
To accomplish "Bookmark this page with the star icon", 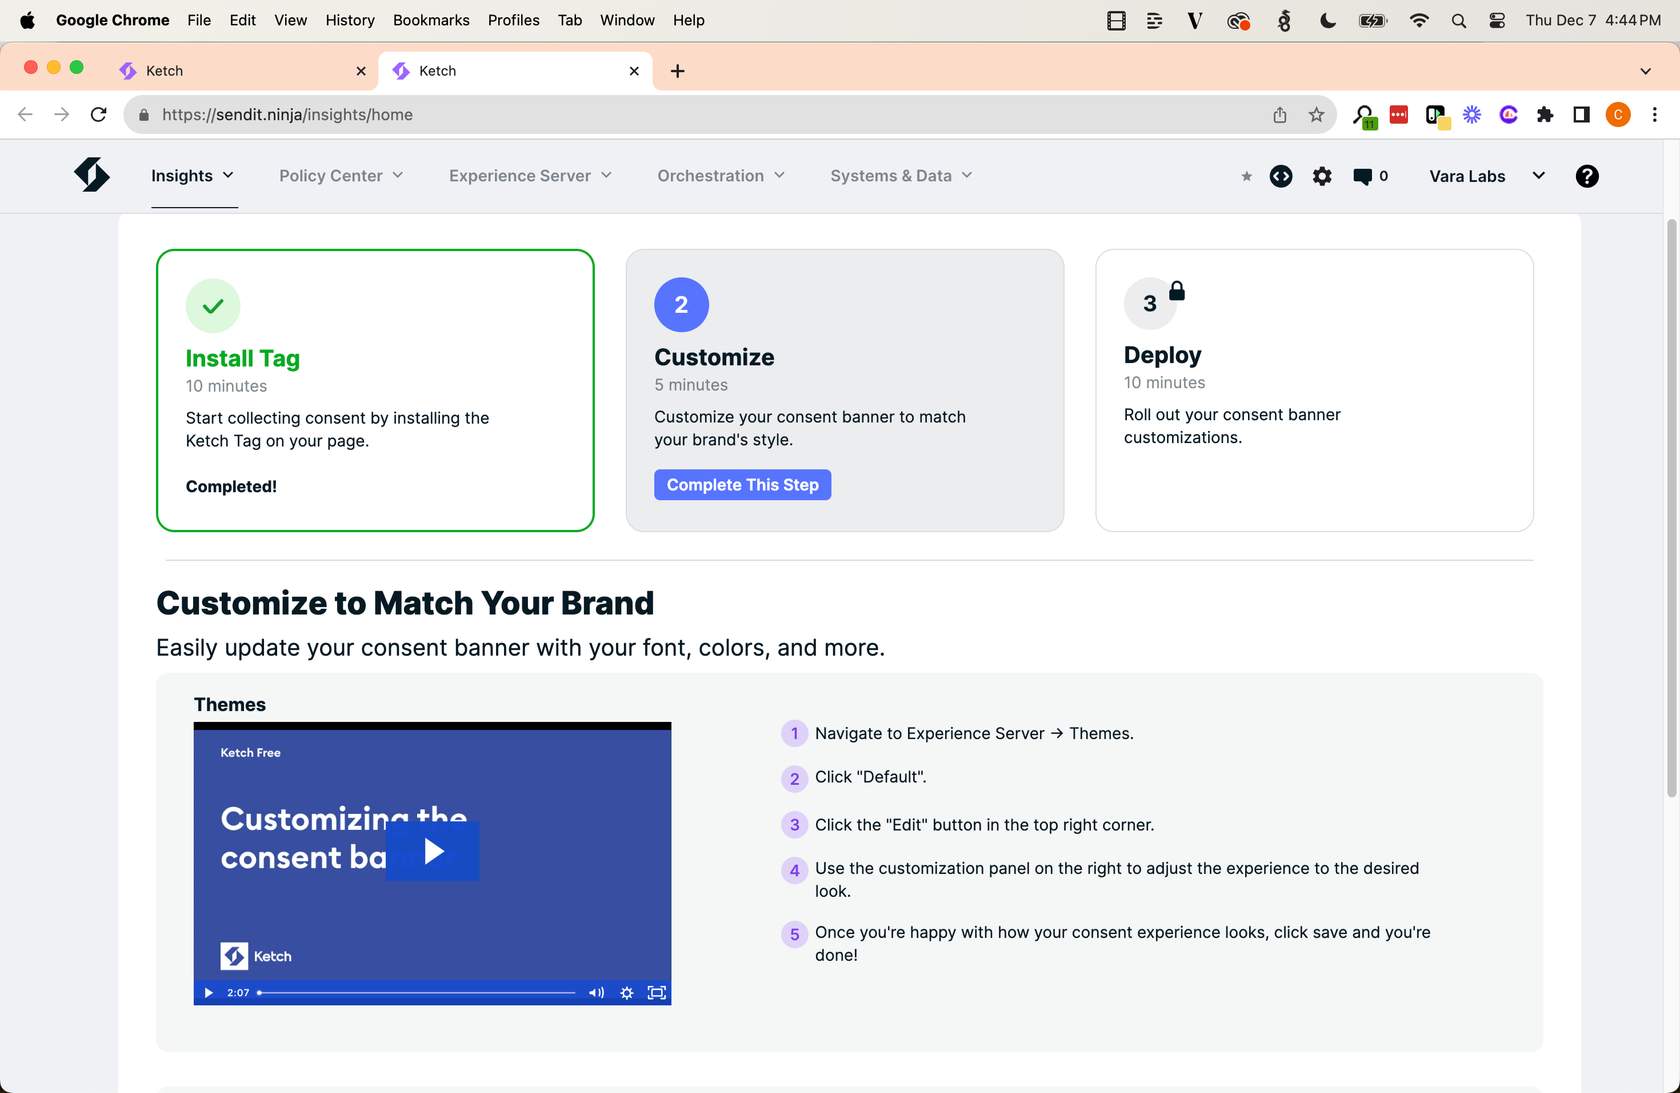I will tap(1316, 115).
